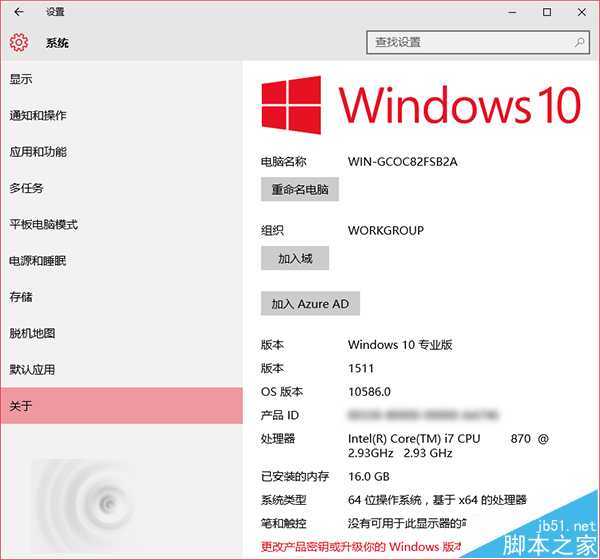Viewport: 600px width, 560px height.
Task: Click the 系统 heading title
Action: pos(57,42)
